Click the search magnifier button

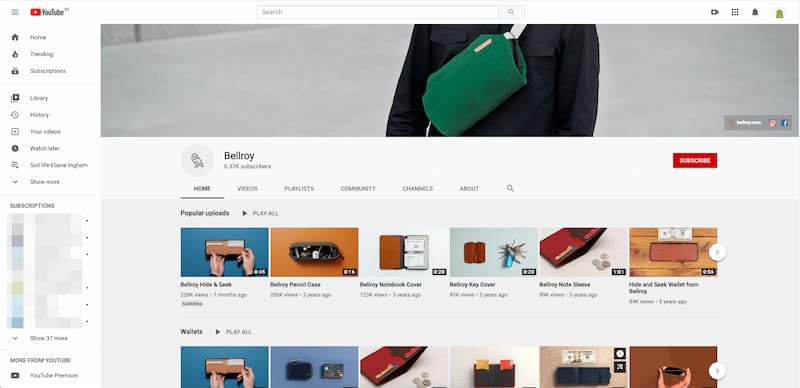click(511, 12)
